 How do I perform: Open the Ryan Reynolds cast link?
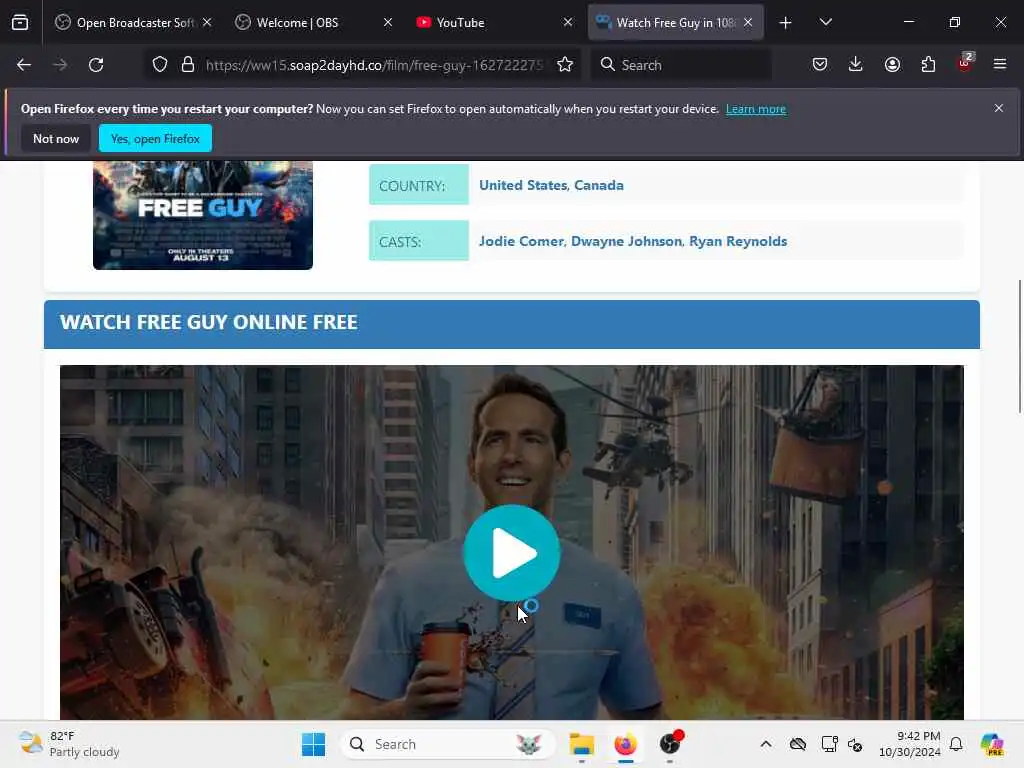tap(738, 241)
